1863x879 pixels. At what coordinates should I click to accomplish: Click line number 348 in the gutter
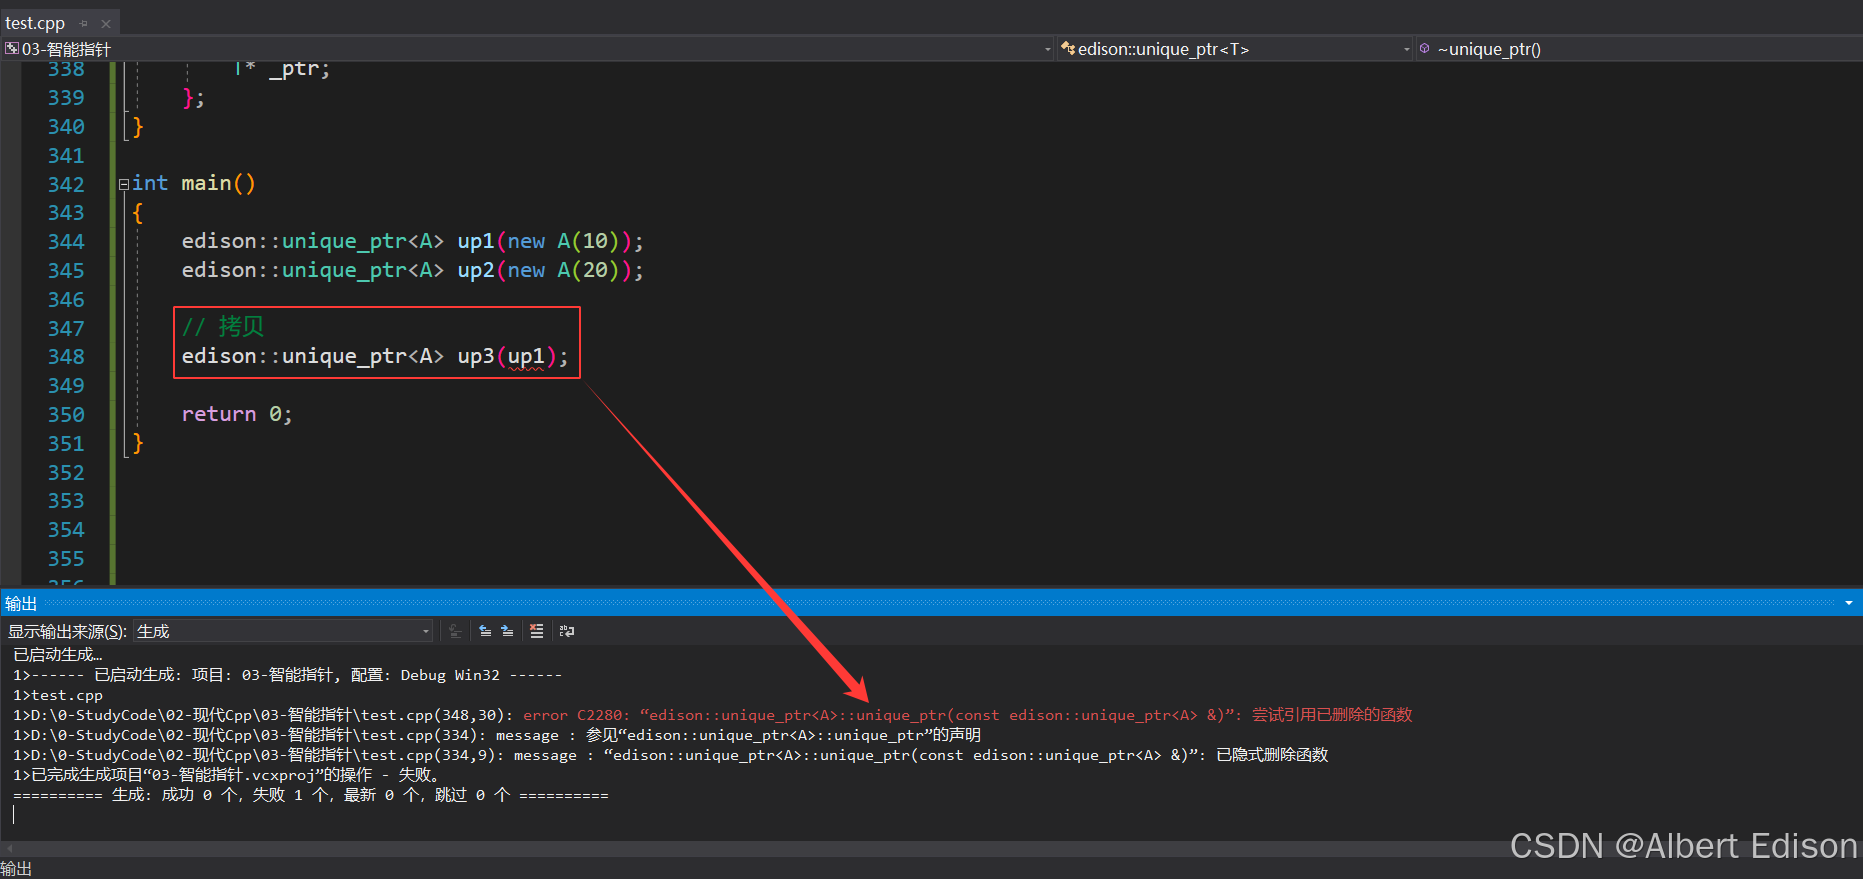pyautogui.click(x=66, y=357)
